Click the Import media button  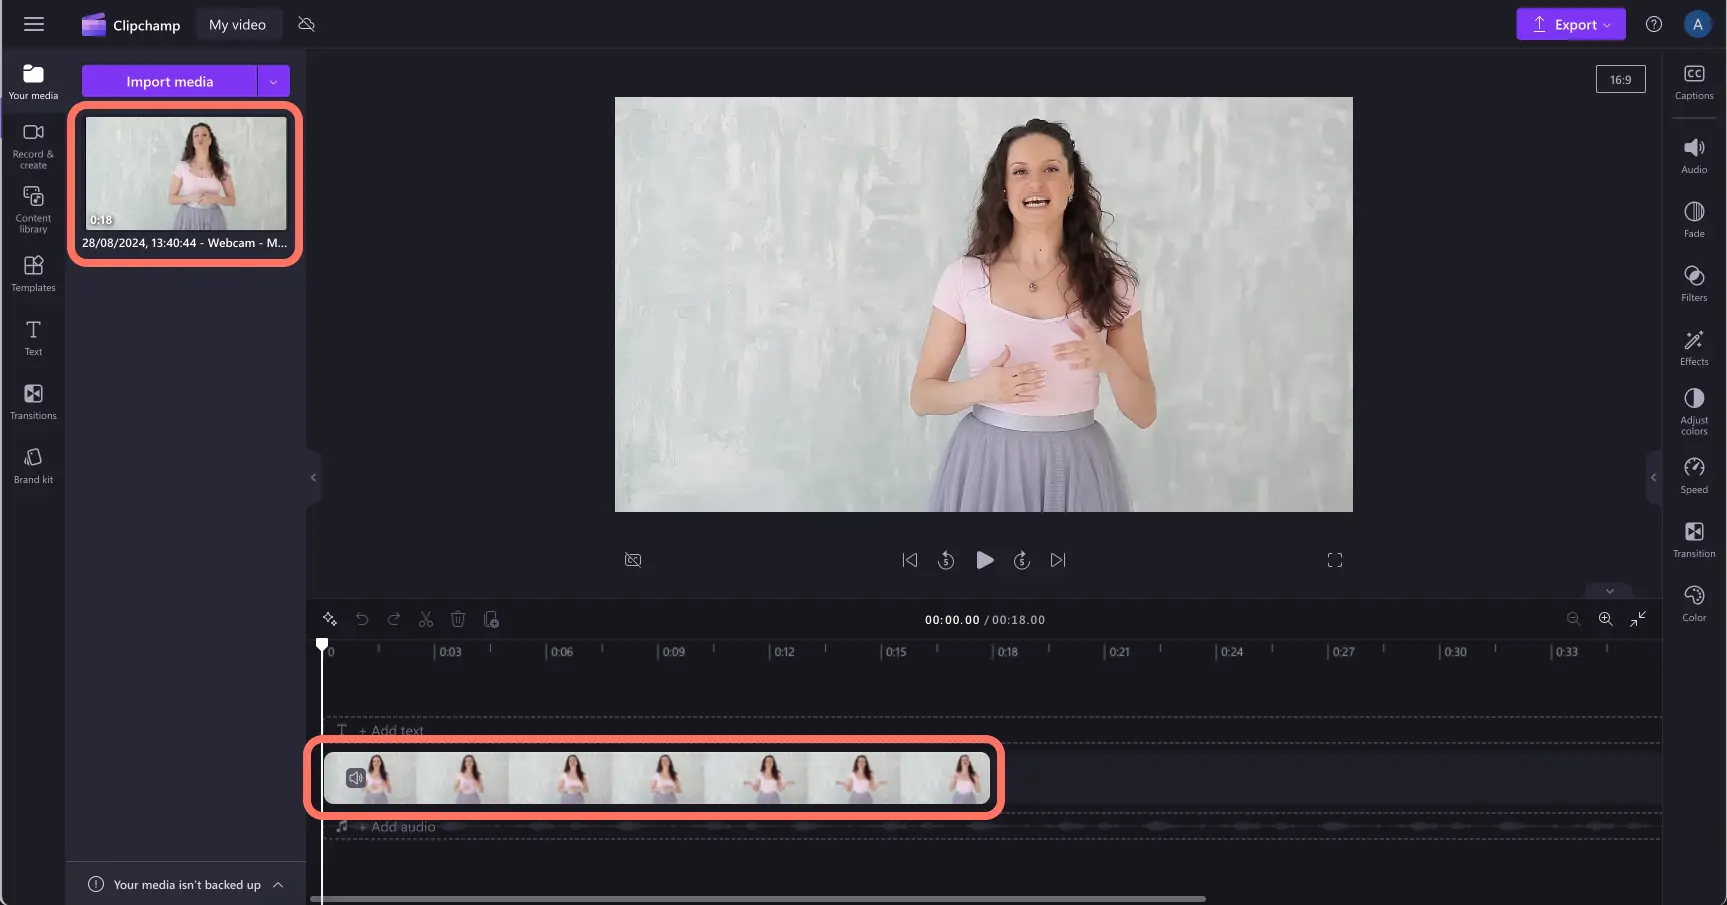[169, 81]
